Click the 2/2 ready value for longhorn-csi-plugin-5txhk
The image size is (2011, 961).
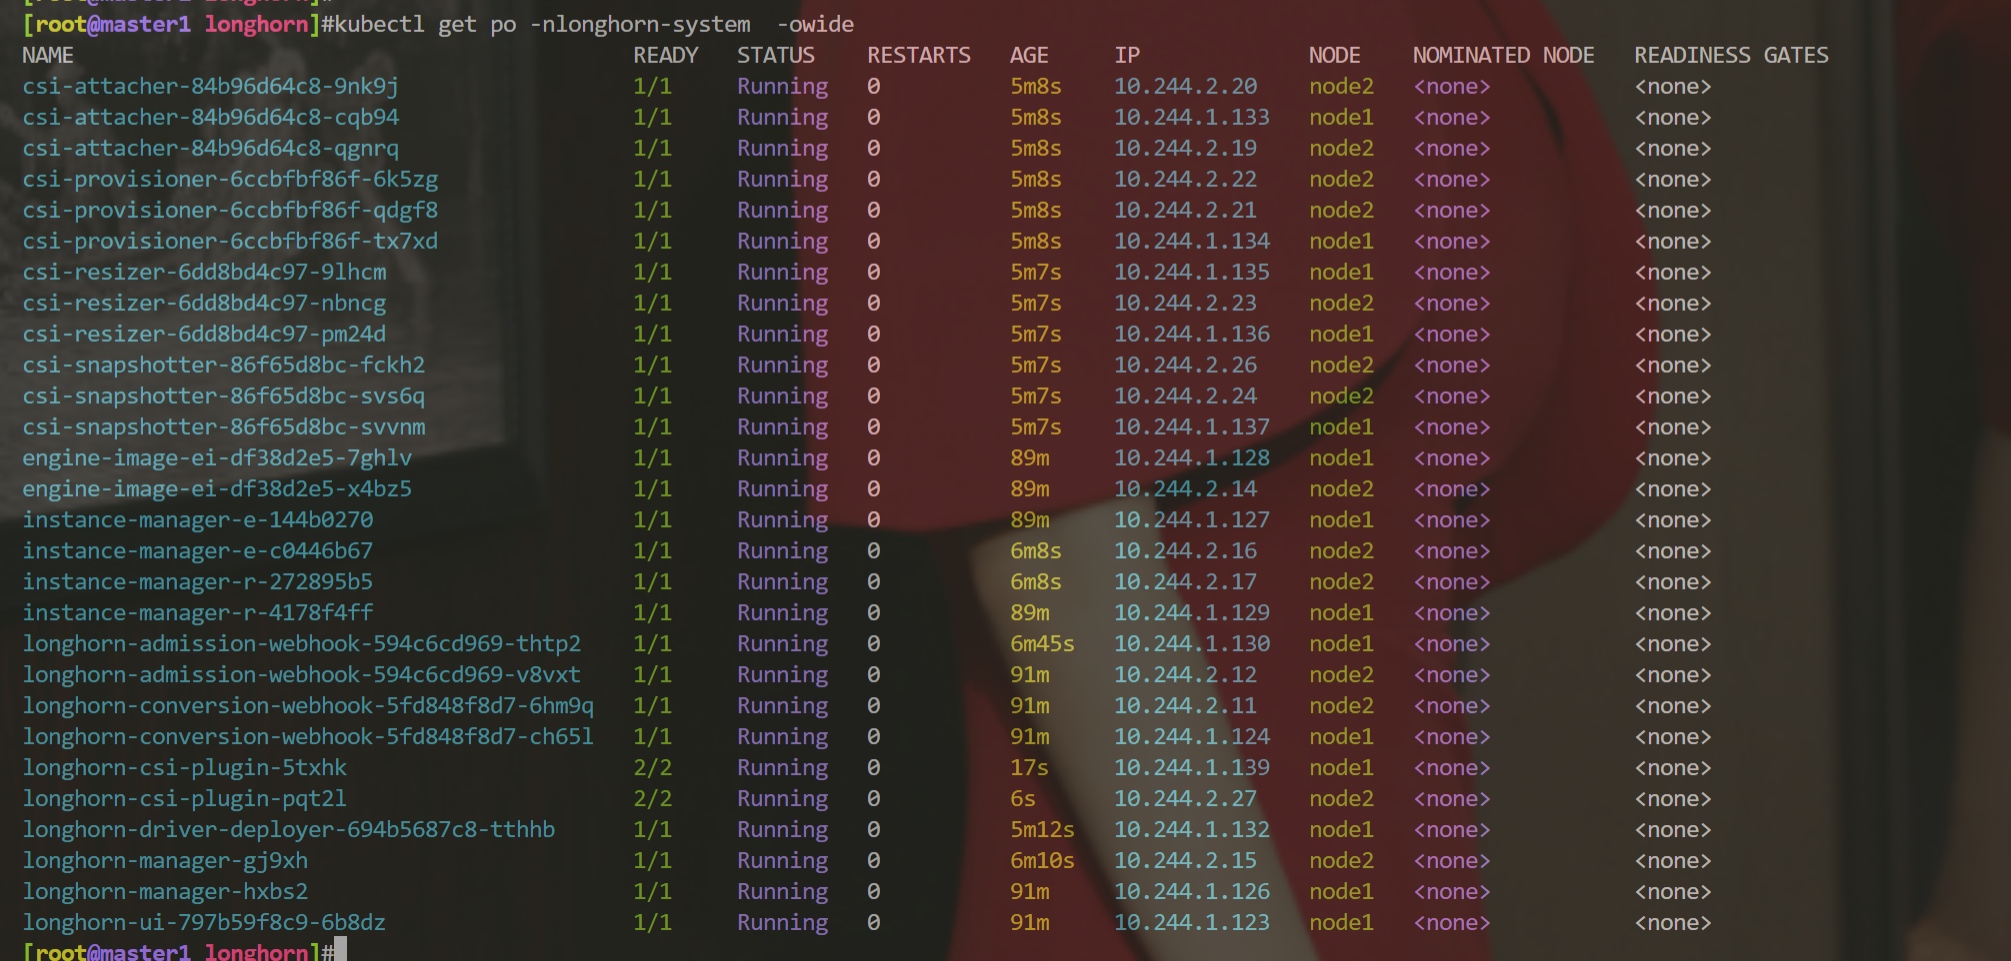pyautogui.click(x=653, y=768)
